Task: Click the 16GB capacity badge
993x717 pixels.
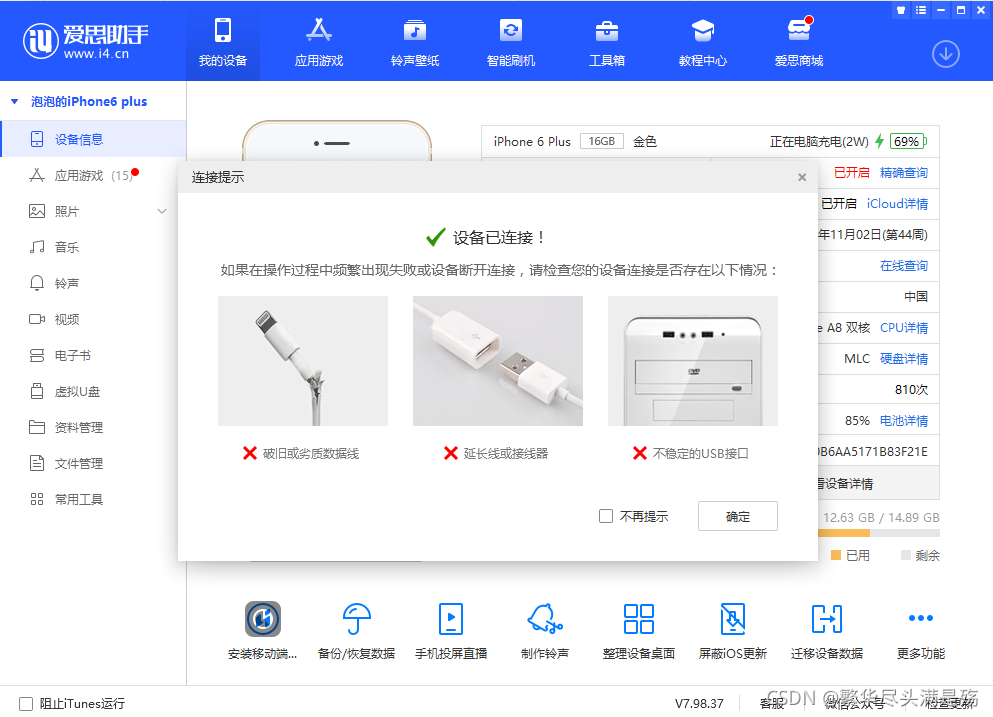Action: pos(602,141)
